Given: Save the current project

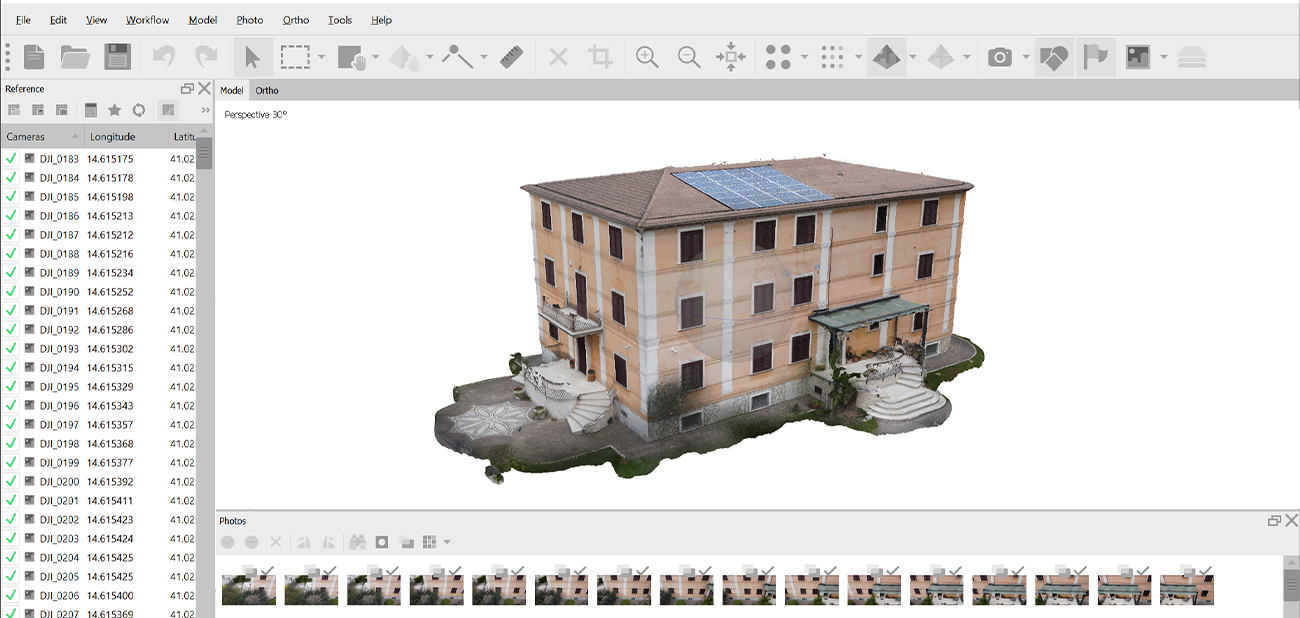Looking at the screenshot, I should [x=118, y=57].
